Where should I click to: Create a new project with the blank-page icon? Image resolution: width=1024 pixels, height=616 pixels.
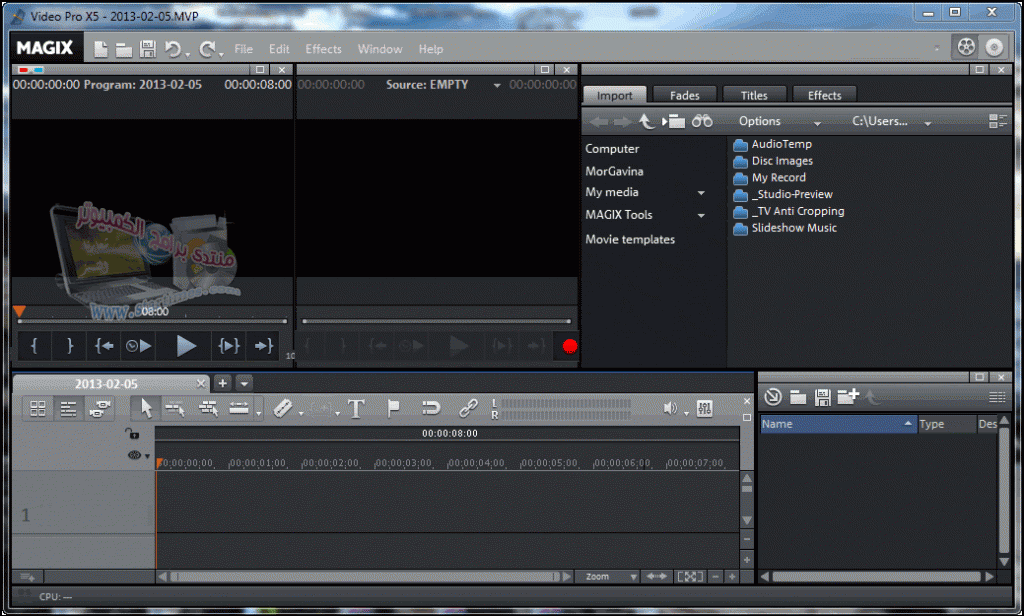point(101,49)
